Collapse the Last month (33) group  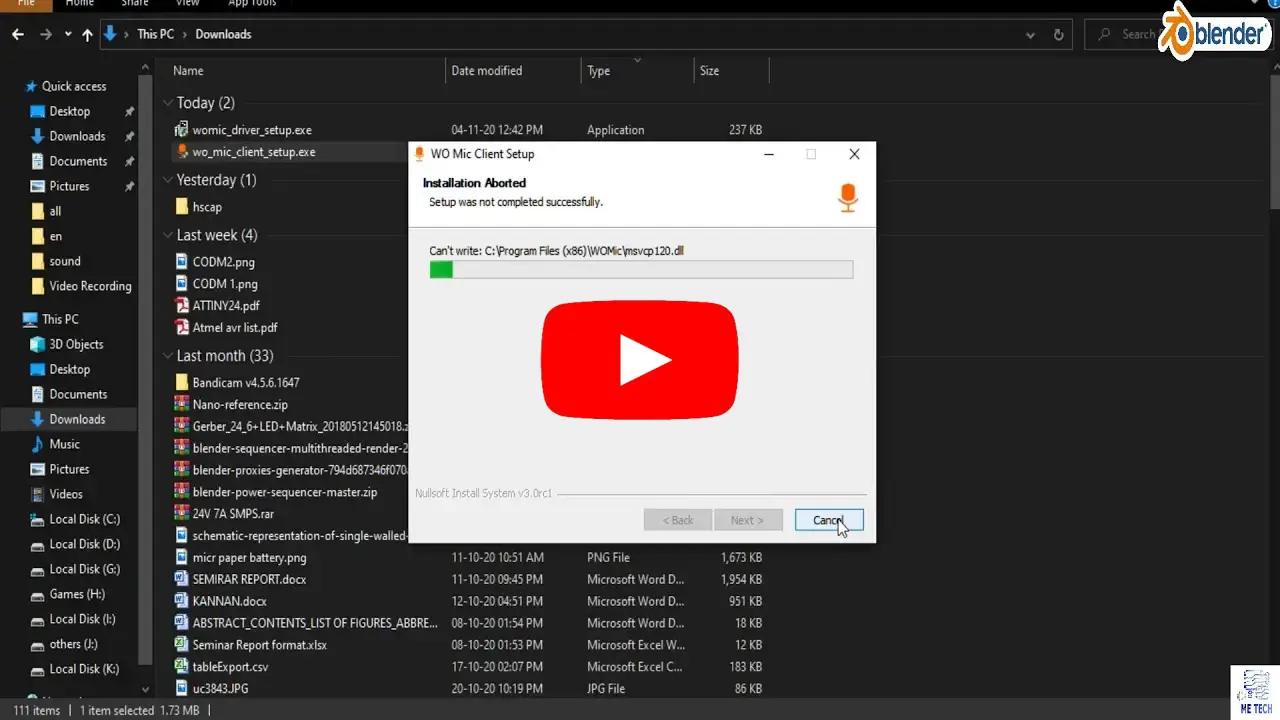pyautogui.click(x=168, y=356)
